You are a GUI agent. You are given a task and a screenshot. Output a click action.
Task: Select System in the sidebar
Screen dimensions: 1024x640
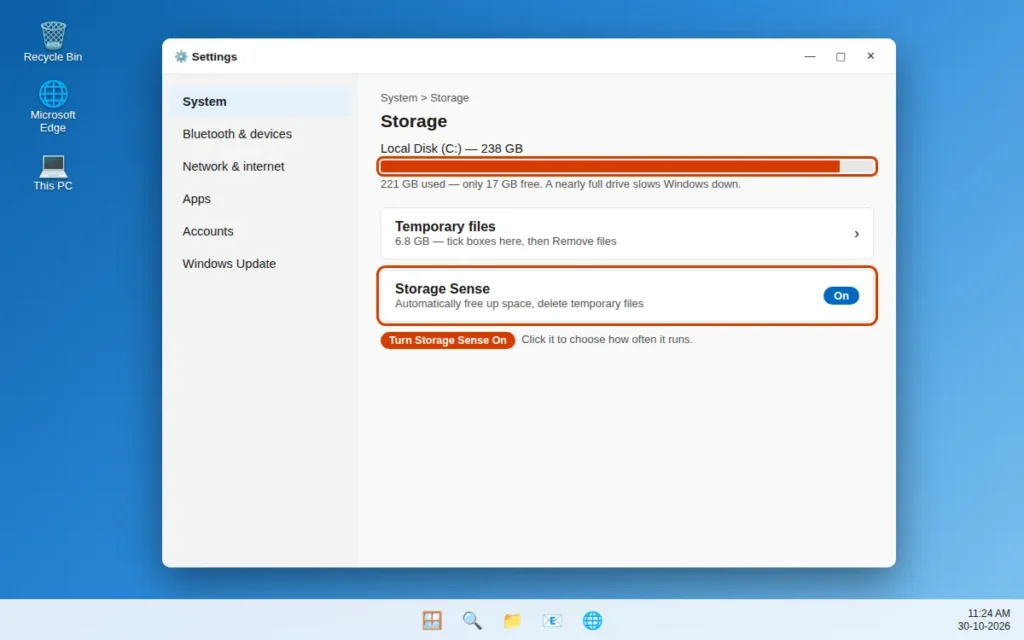(x=260, y=102)
